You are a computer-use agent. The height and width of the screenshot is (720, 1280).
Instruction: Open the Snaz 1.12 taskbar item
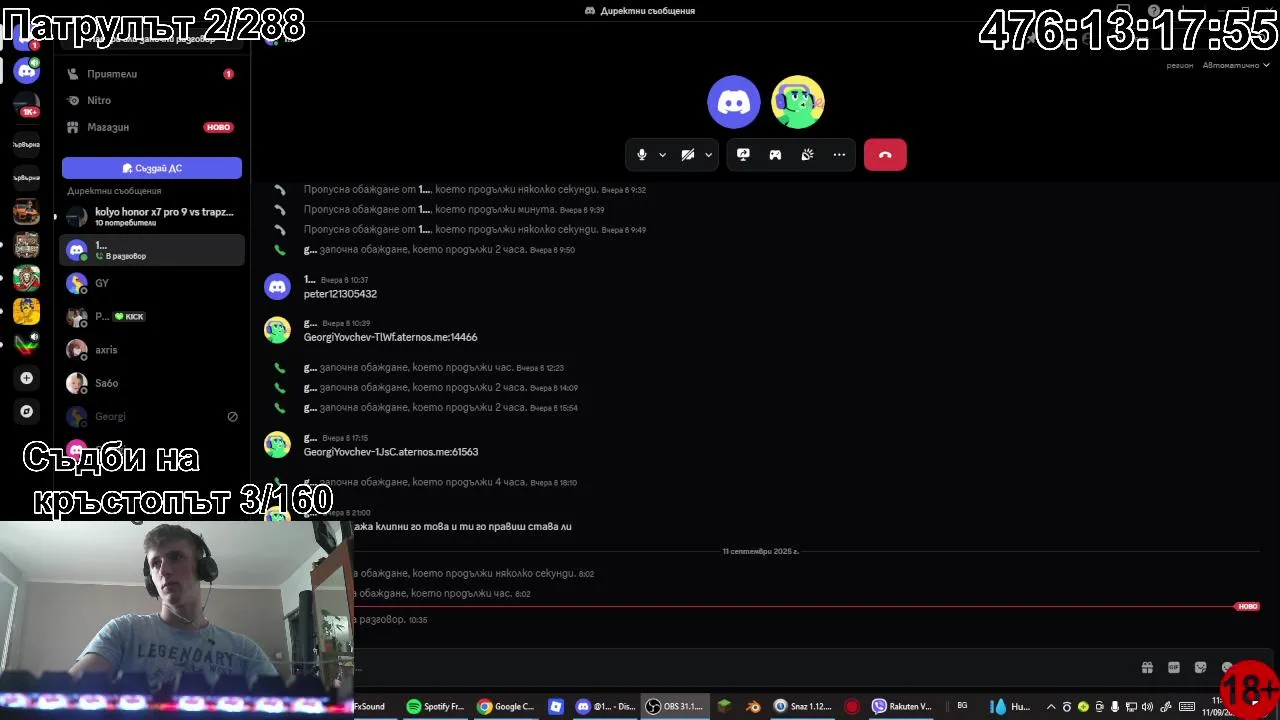pos(803,706)
